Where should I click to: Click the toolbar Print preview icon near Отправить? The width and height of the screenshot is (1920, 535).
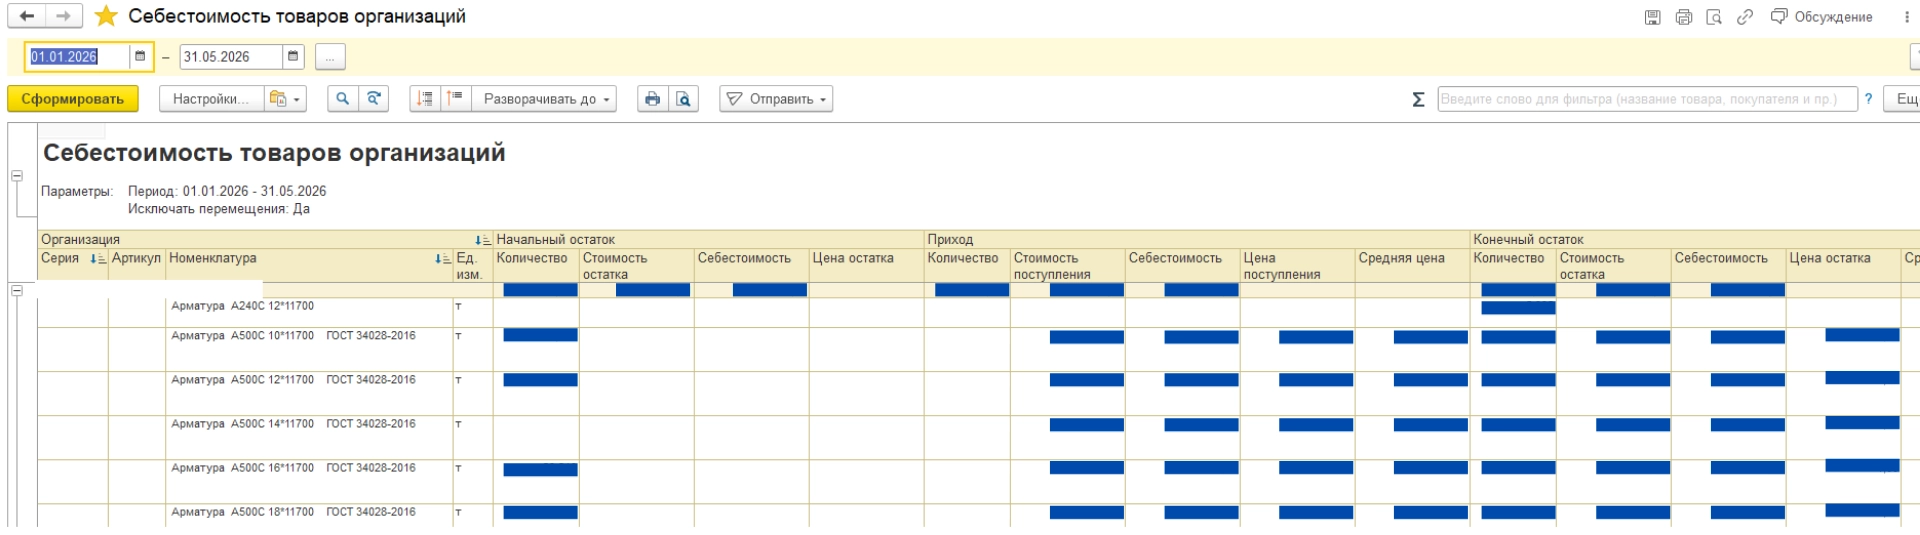coord(683,99)
